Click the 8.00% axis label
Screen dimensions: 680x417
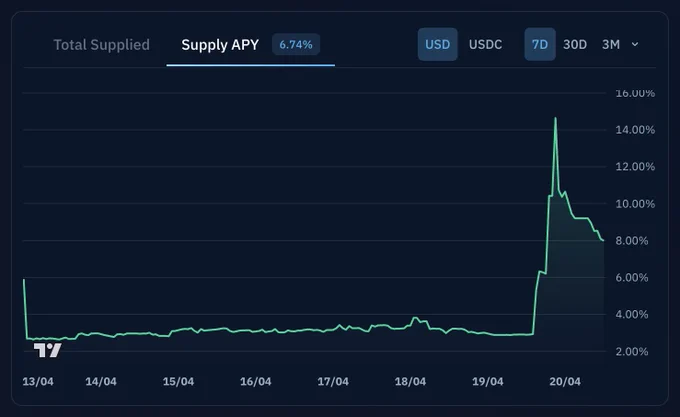(x=631, y=241)
